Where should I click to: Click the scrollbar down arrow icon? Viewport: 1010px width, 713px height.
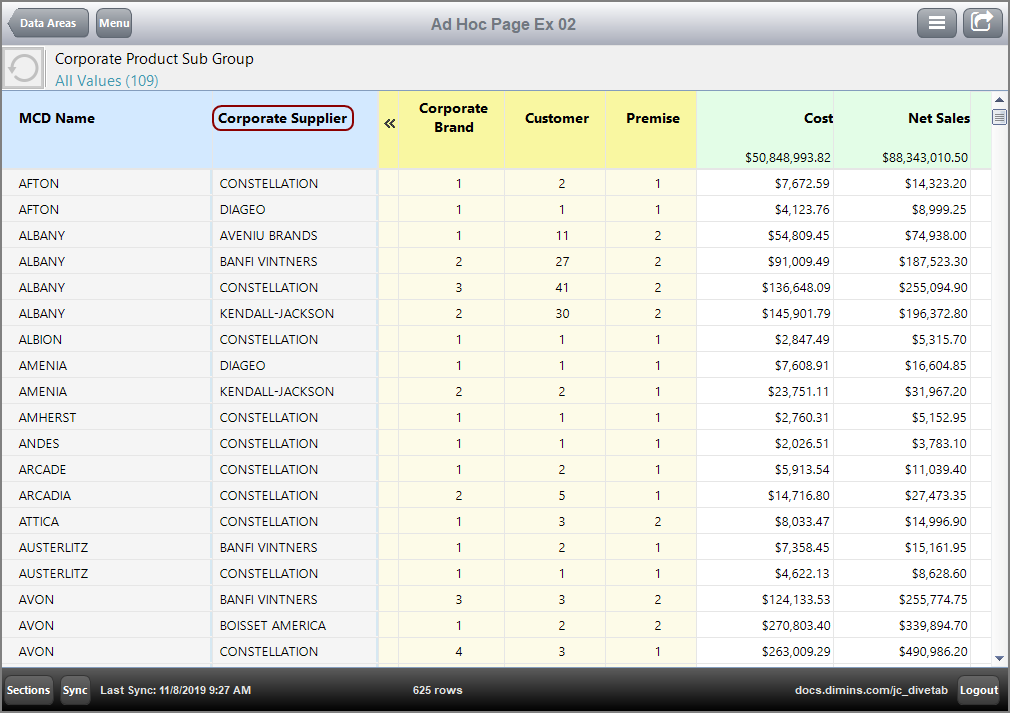(1000, 658)
